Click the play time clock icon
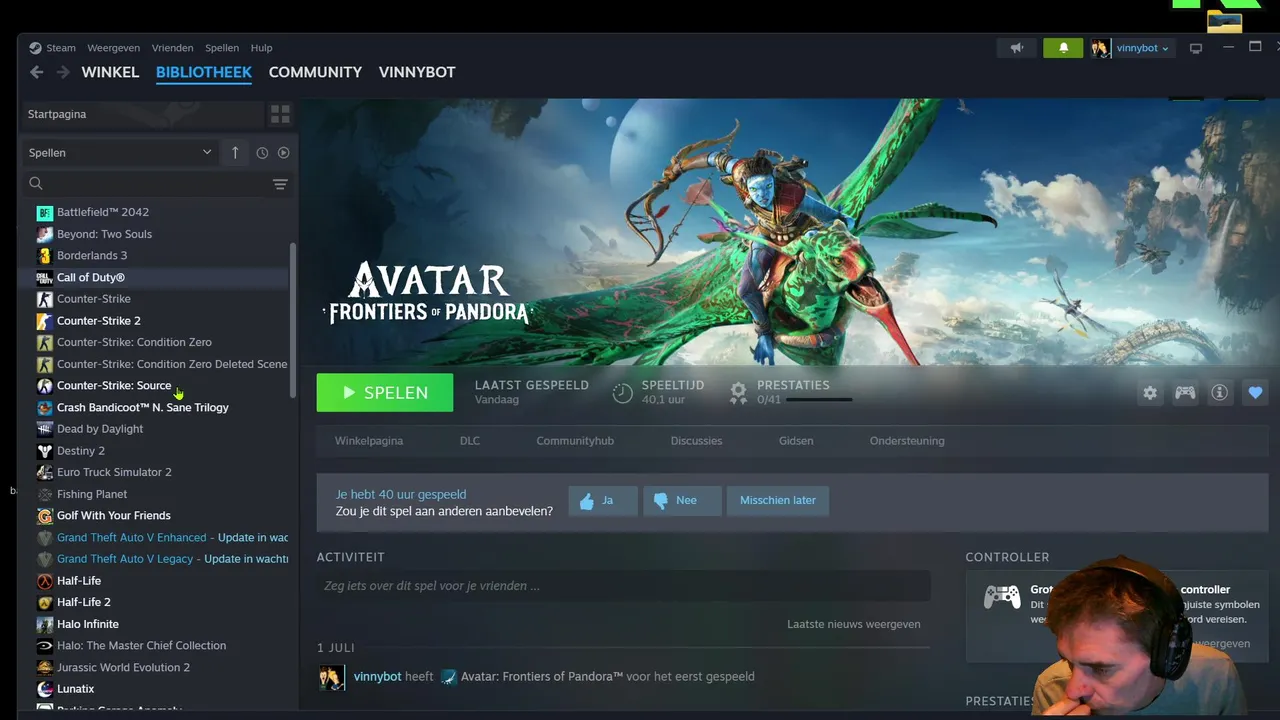Viewport: 1280px width, 720px height. point(622,393)
